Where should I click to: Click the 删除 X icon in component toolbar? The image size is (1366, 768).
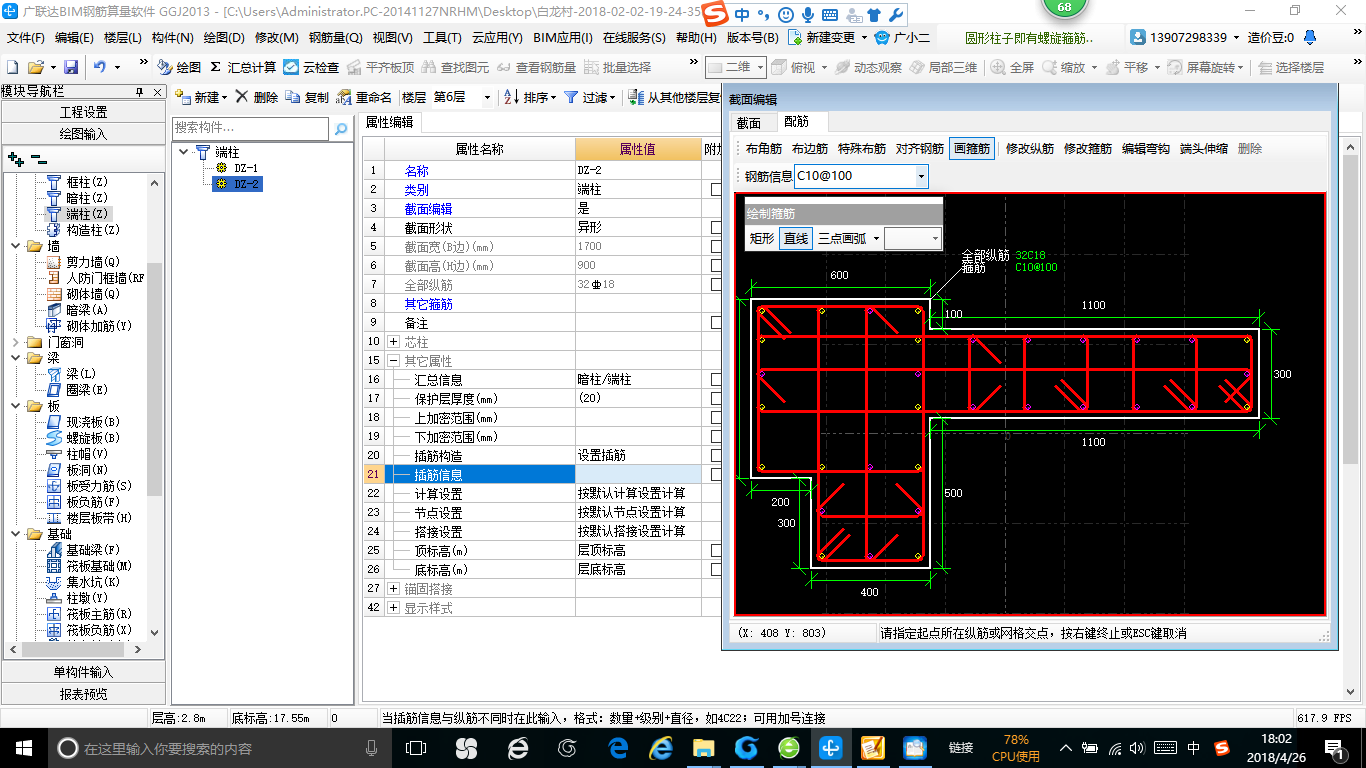click(x=243, y=98)
